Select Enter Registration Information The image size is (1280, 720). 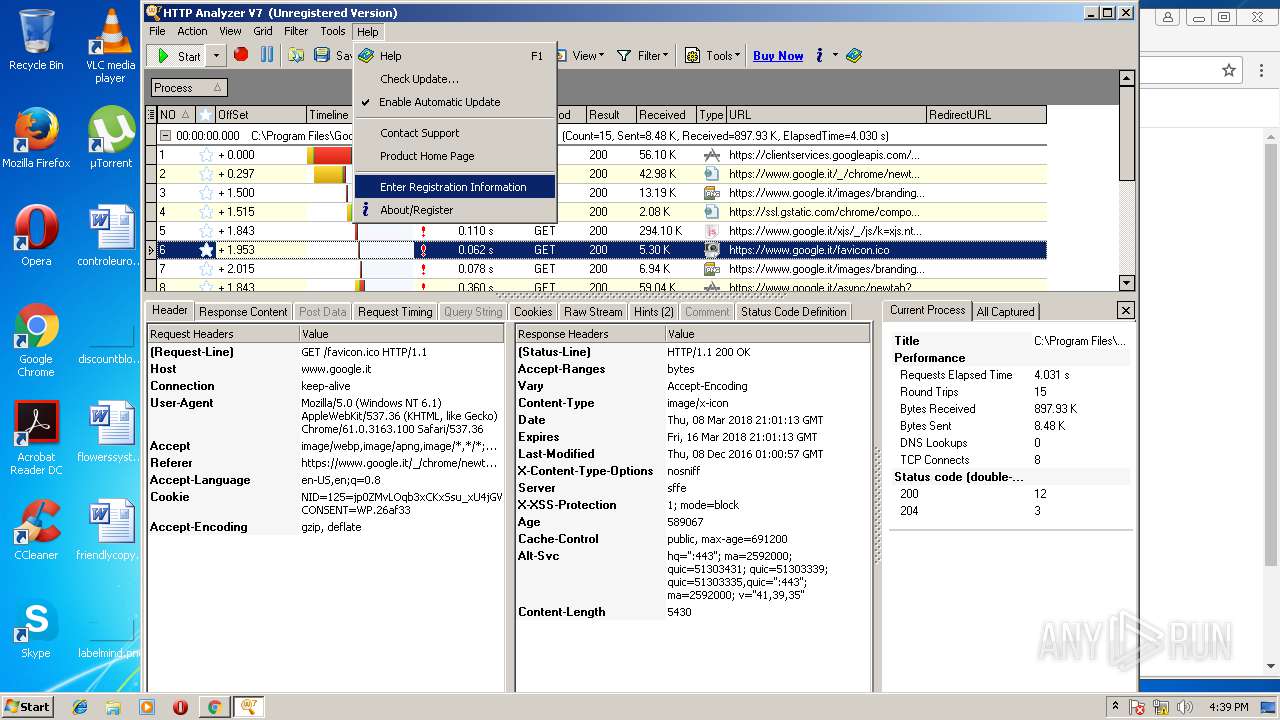click(x=455, y=187)
